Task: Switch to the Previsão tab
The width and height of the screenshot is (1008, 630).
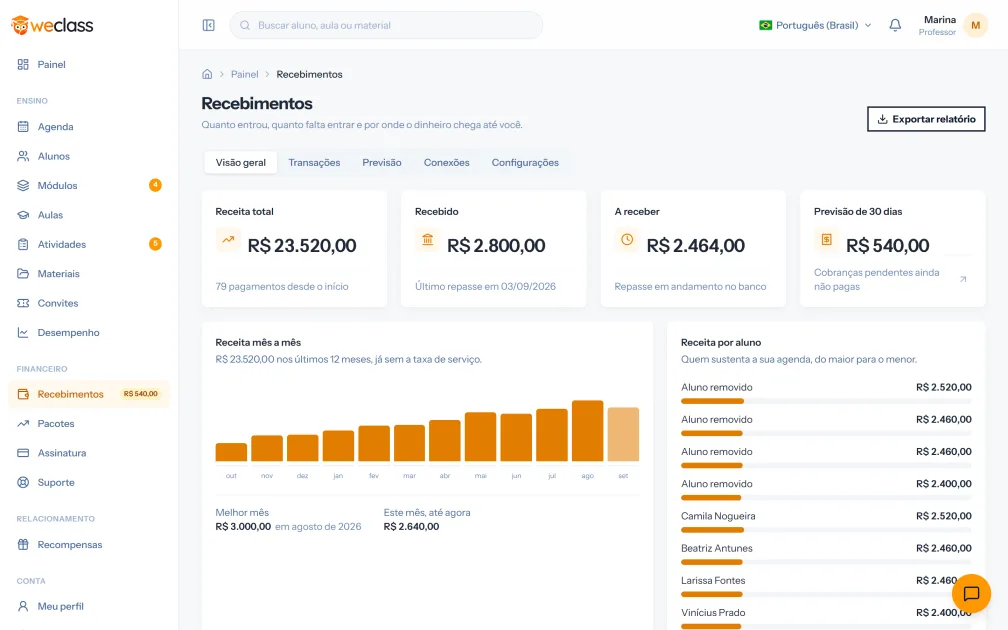Action: 382,163
